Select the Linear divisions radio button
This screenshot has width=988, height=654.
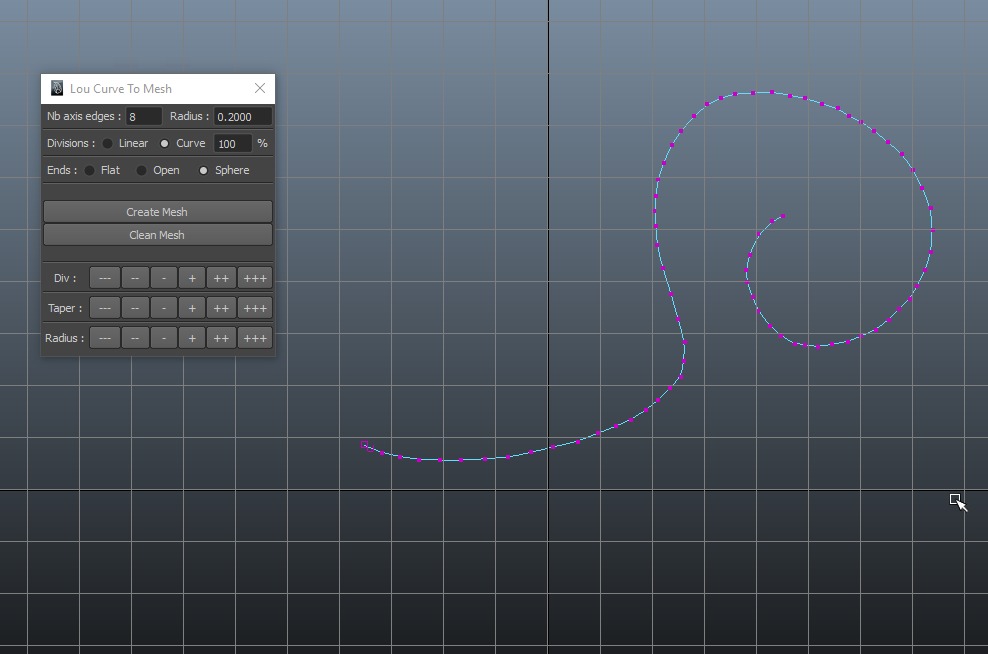(108, 143)
